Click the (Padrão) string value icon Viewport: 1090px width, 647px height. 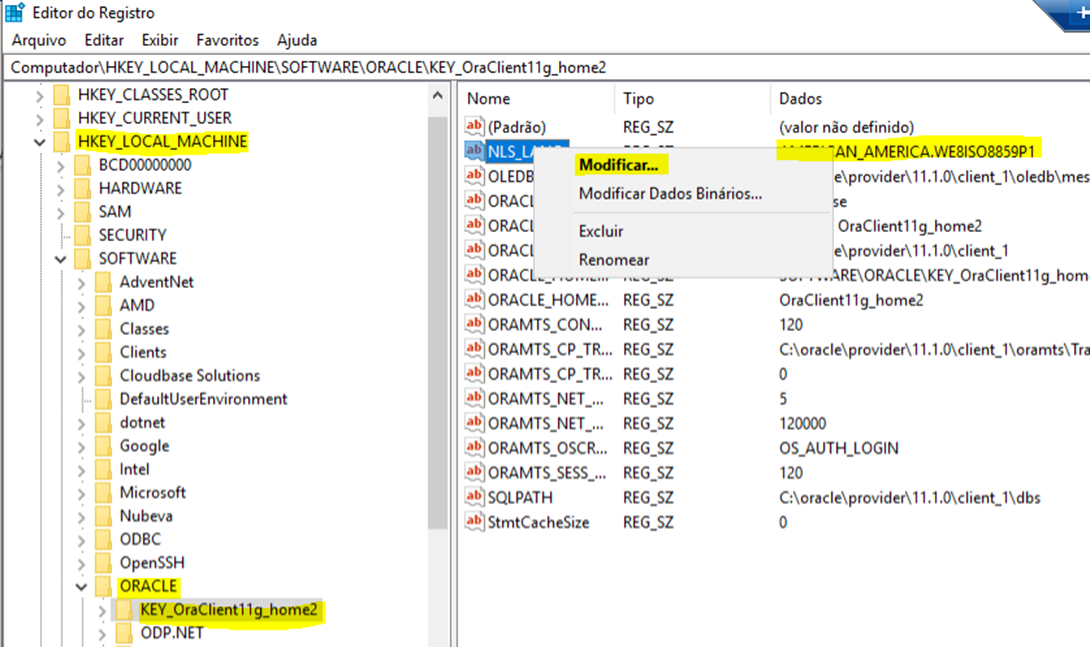click(474, 126)
